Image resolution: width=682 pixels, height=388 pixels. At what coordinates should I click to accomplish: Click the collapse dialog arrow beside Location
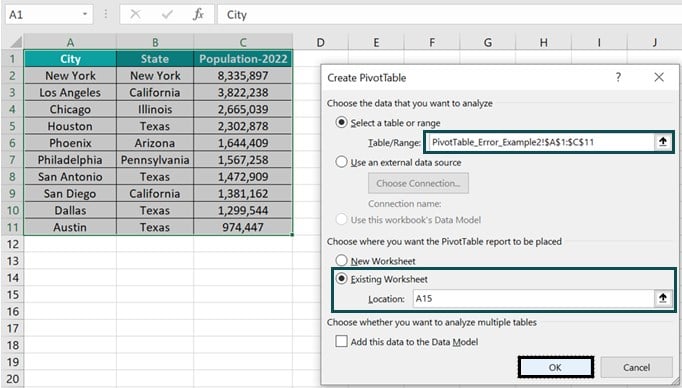pyautogui.click(x=662, y=298)
